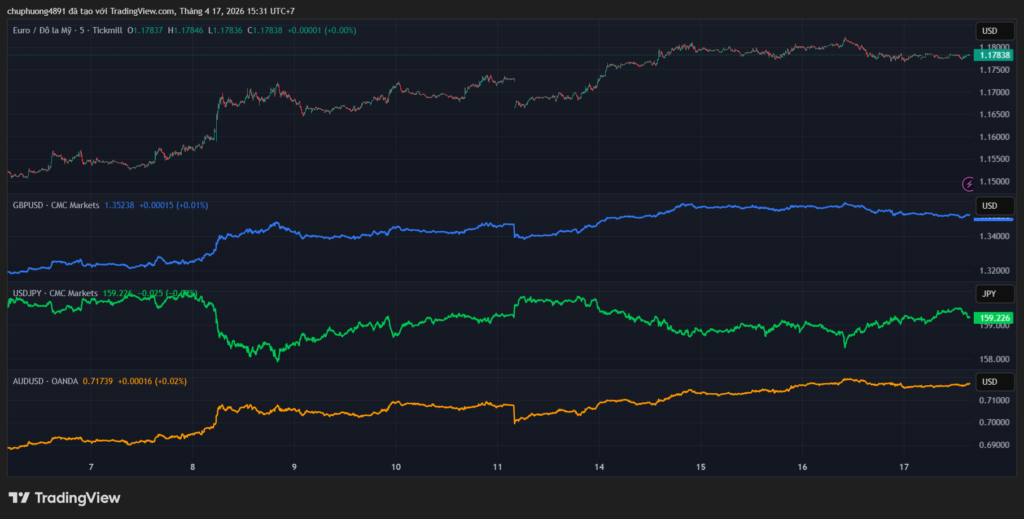The width and height of the screenshot is (1024, 519).
Task: Open the USD currency selector on AUDUSD pane
Action: click(990, 382)
